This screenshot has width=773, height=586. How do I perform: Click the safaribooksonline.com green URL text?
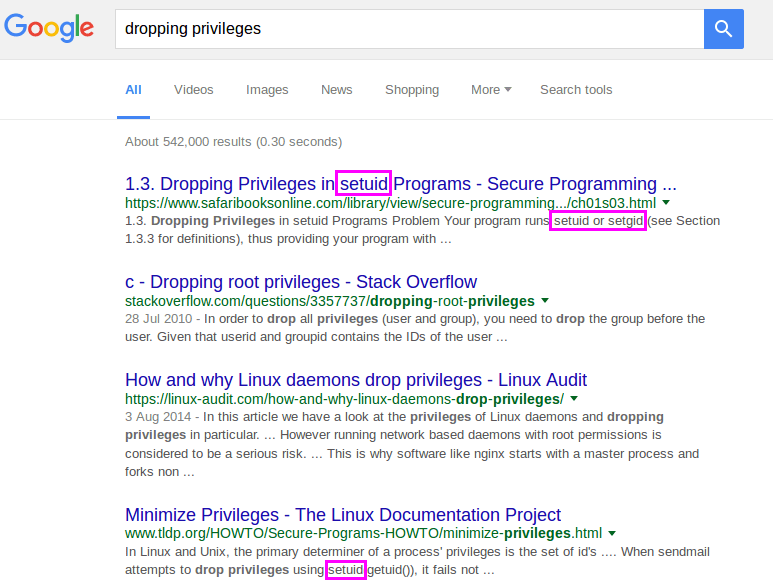point(390,203)
